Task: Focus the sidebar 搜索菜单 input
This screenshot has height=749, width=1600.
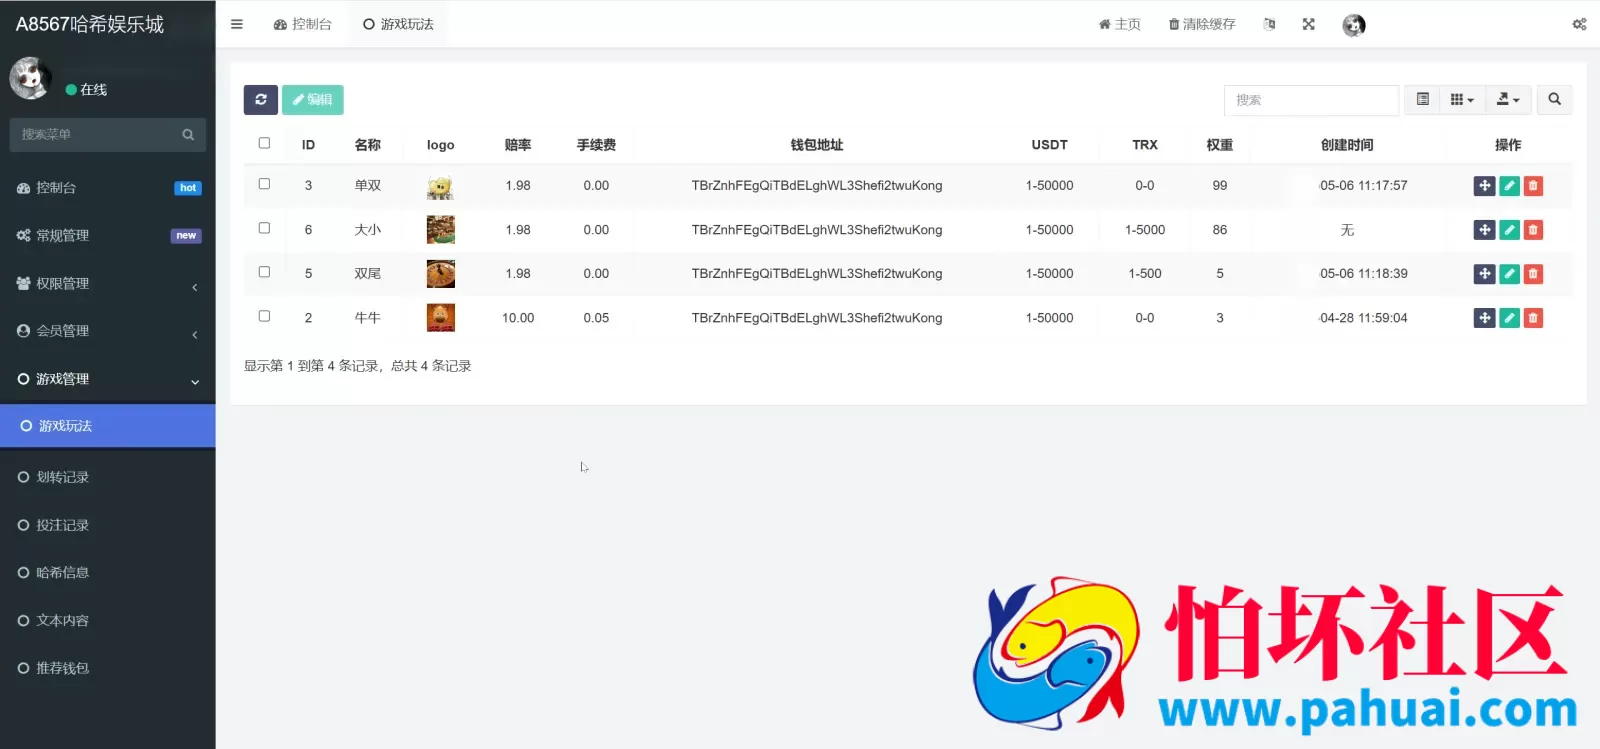Action: click(95, 134)
